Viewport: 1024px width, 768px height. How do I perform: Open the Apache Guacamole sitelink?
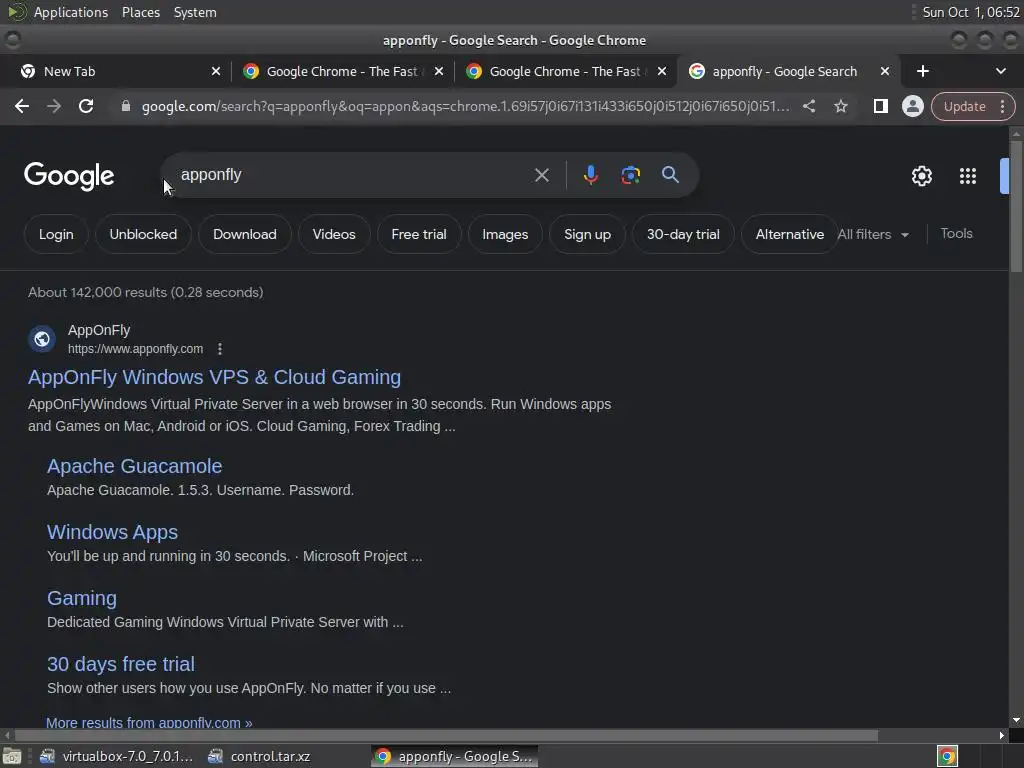click(x=135, y=466)
